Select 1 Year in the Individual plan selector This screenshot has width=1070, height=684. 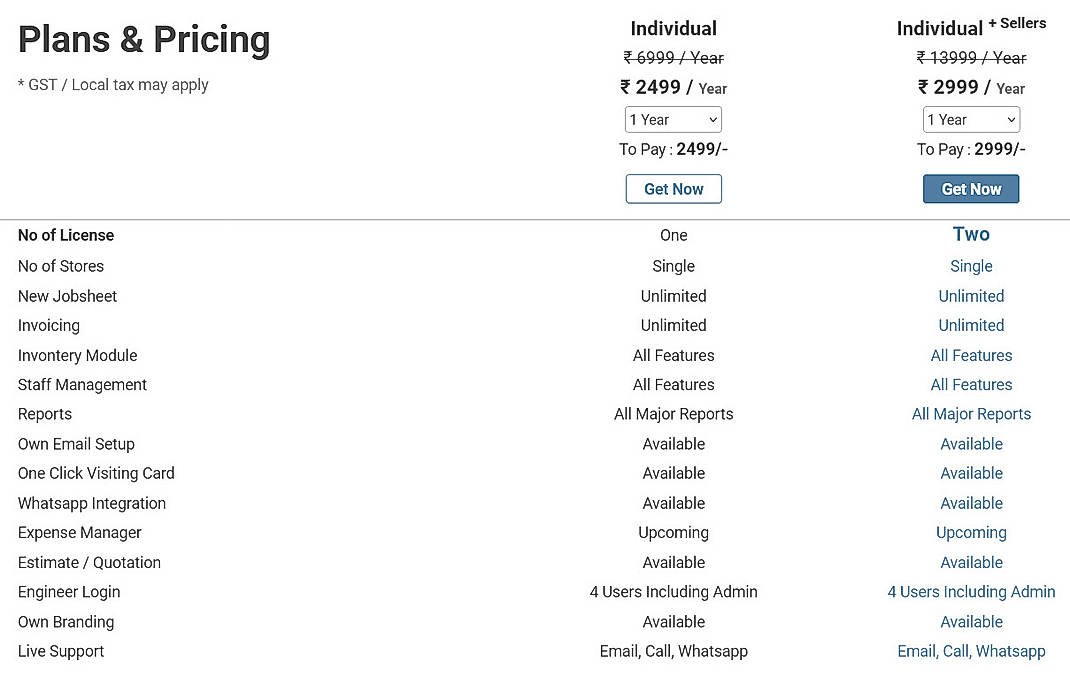click(673, 119)
